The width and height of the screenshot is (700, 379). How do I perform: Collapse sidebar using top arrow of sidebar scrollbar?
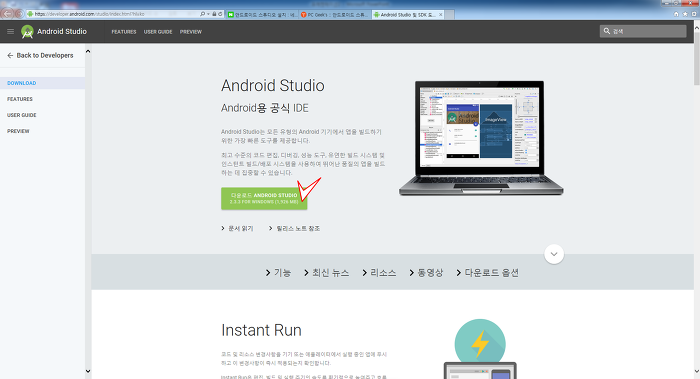88,51
